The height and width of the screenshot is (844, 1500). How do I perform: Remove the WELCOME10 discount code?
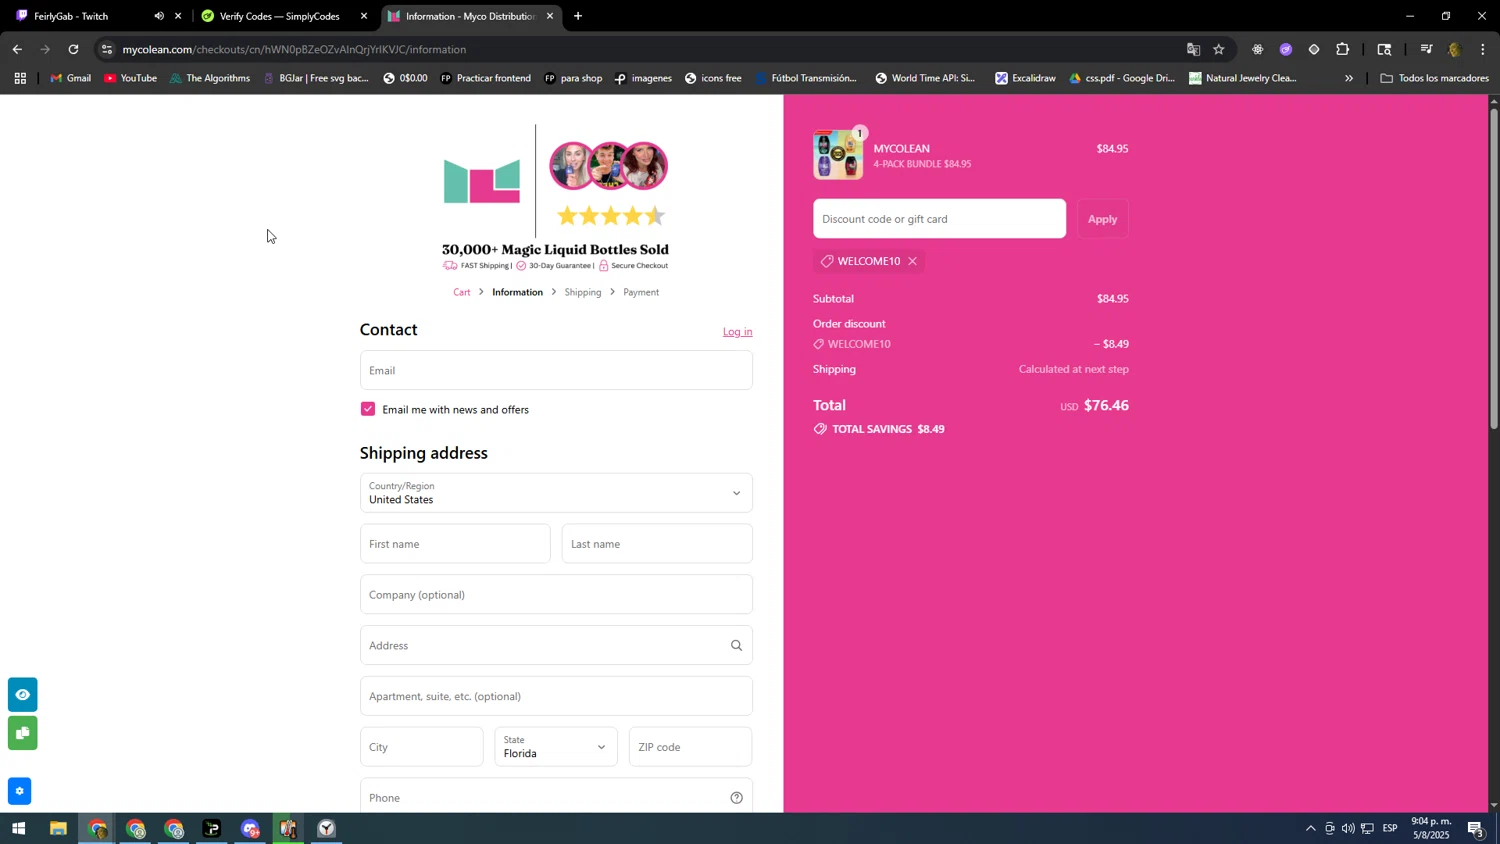912,261
